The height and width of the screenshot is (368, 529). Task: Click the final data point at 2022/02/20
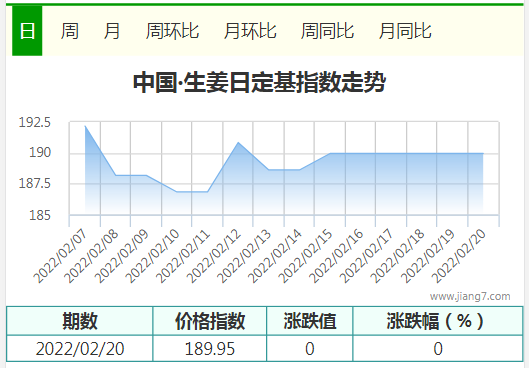click(483, 153)
